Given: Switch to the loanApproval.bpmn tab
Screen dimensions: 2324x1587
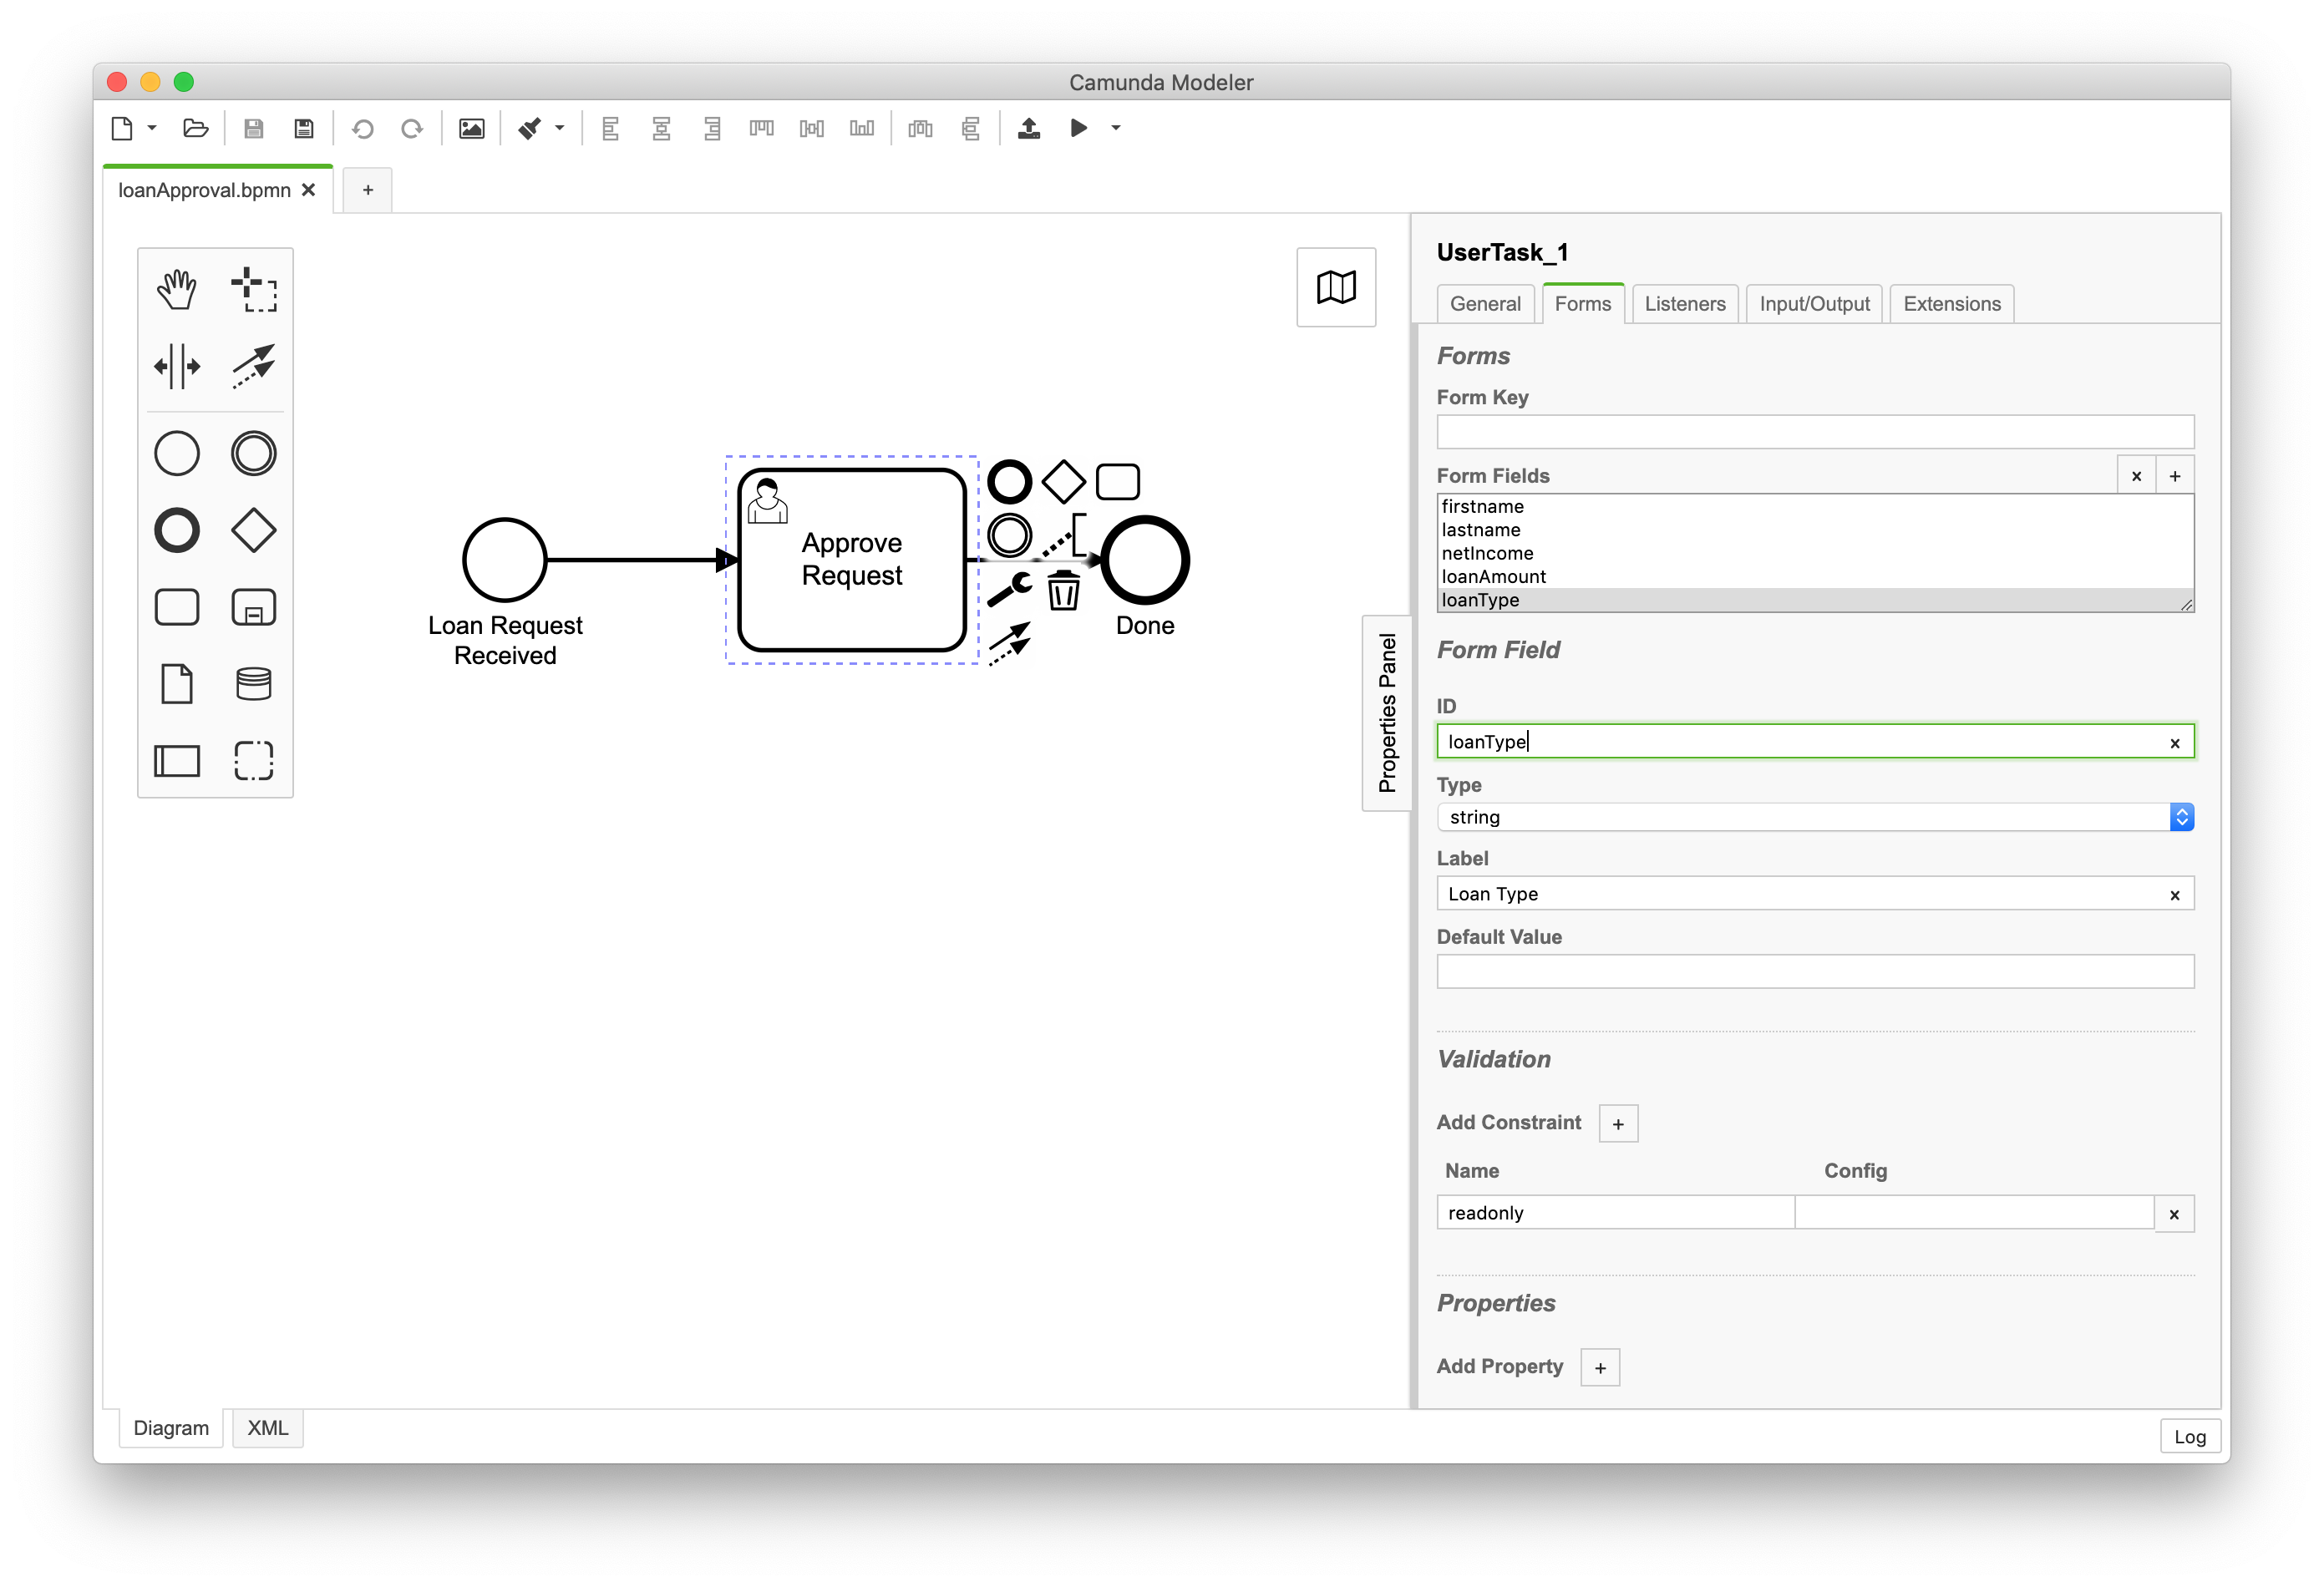Looking at the screenshot, I should 204,190.
